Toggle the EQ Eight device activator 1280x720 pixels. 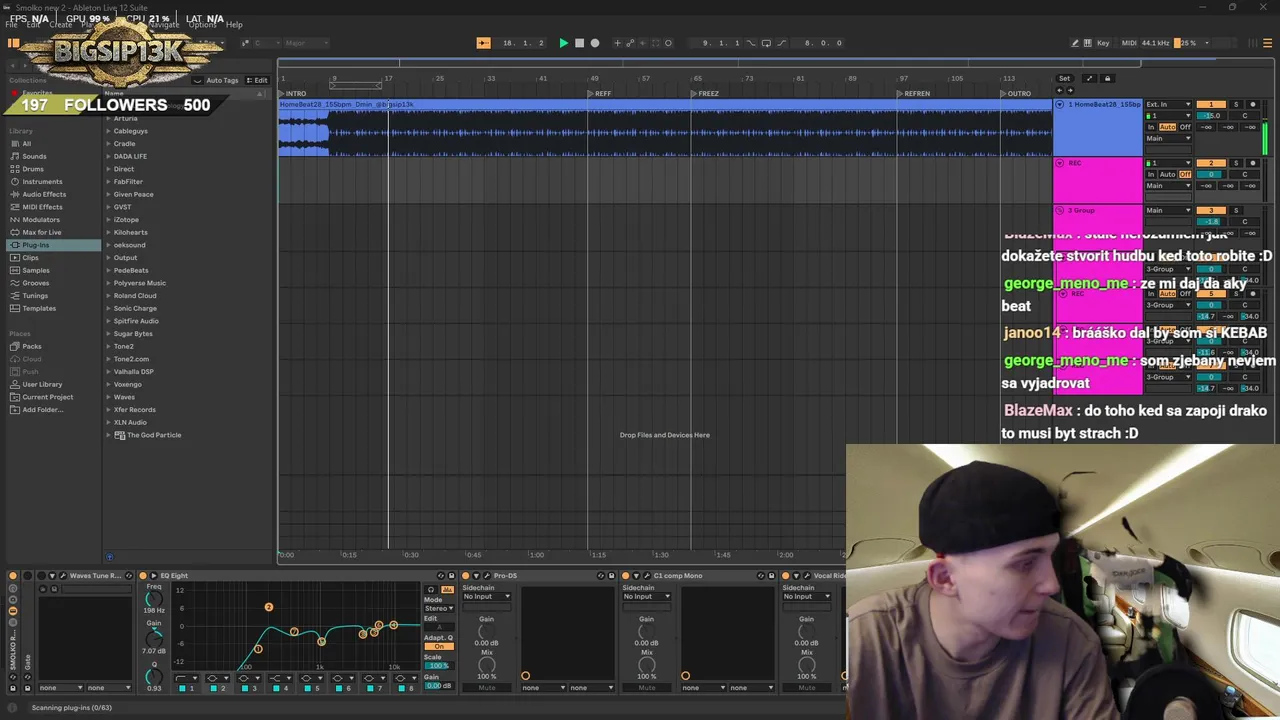(x=142, y=576)
